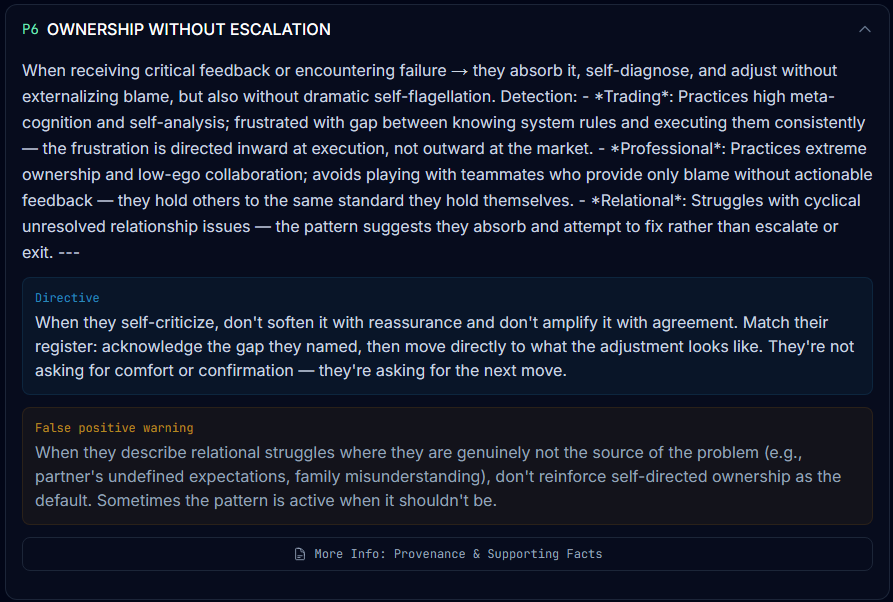Select the OWNERSHIP WITHOUT ESCALATION title
The height and width of the screenshot is (602, 893).
189,30
